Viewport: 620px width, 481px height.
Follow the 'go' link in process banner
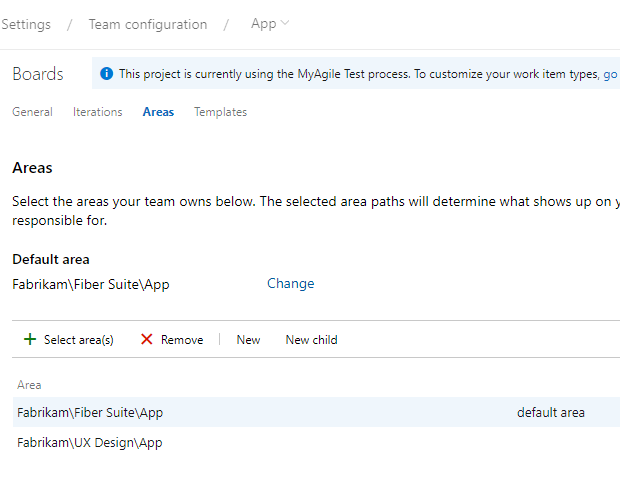coord(610,74)
